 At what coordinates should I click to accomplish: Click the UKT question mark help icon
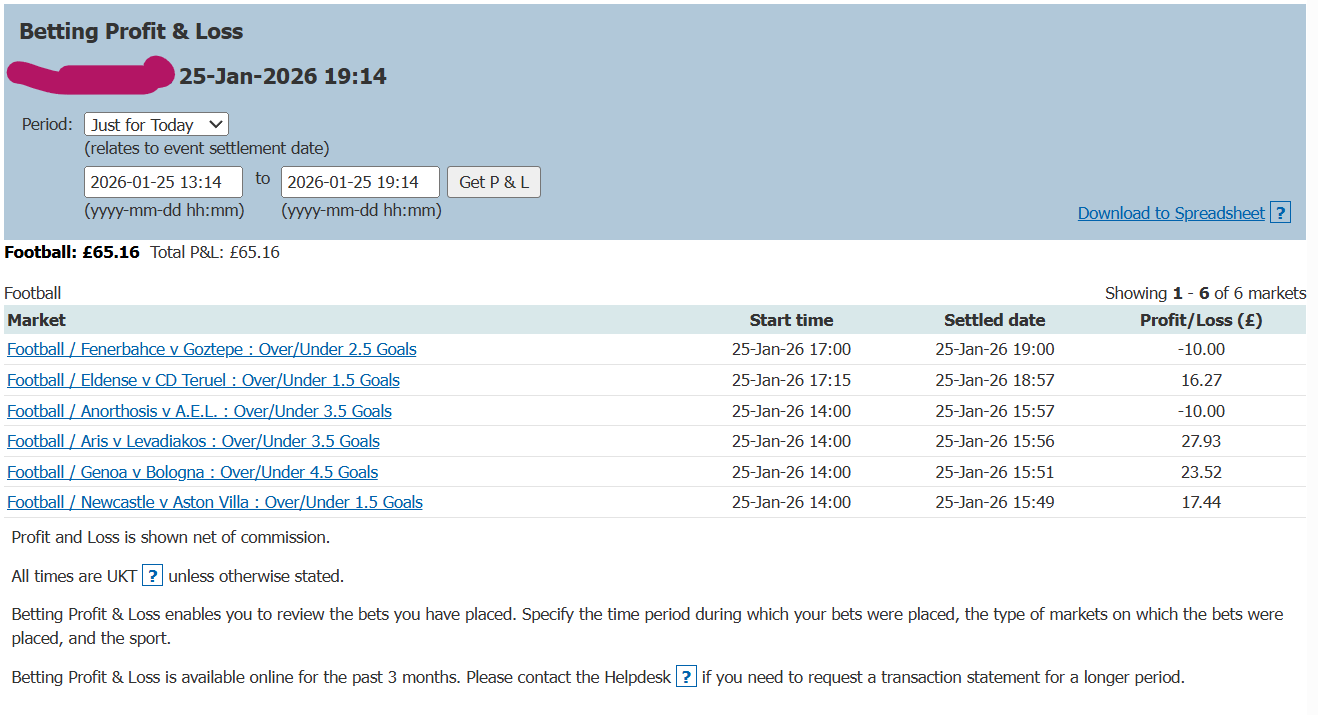(x=152, y=575)
